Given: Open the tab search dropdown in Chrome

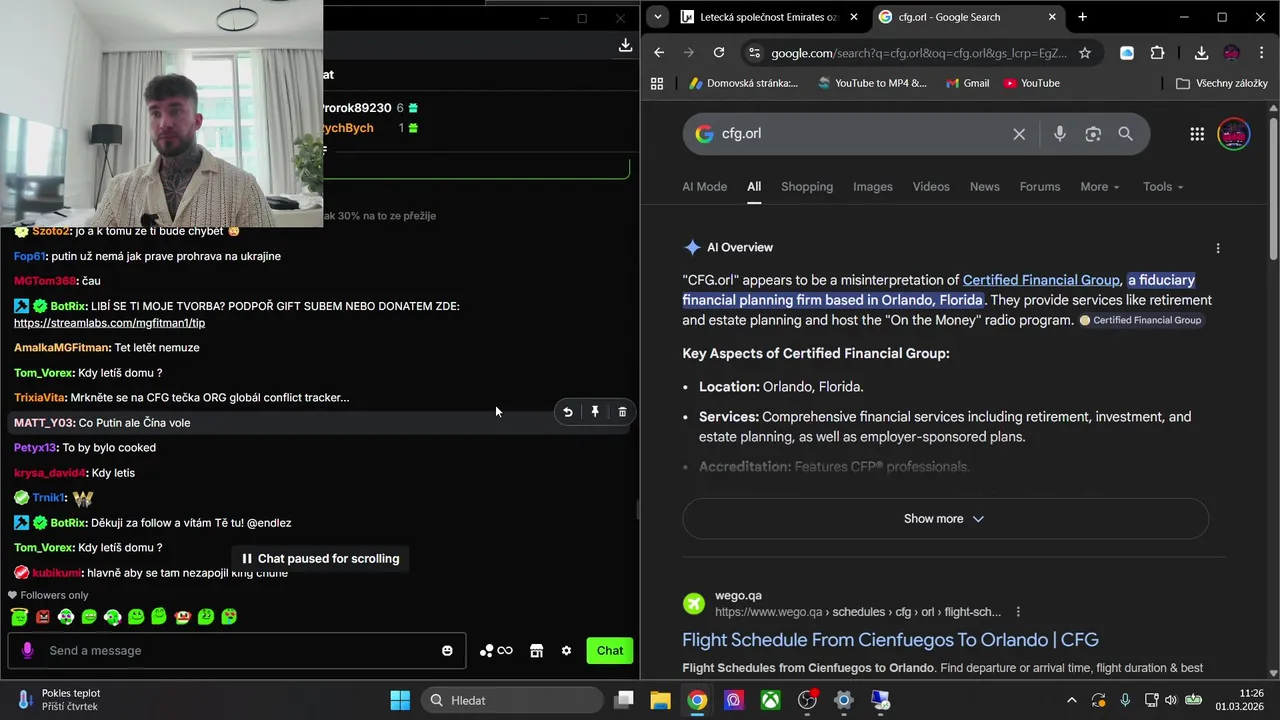Looking at the screenshot, I should coord(657,17).
